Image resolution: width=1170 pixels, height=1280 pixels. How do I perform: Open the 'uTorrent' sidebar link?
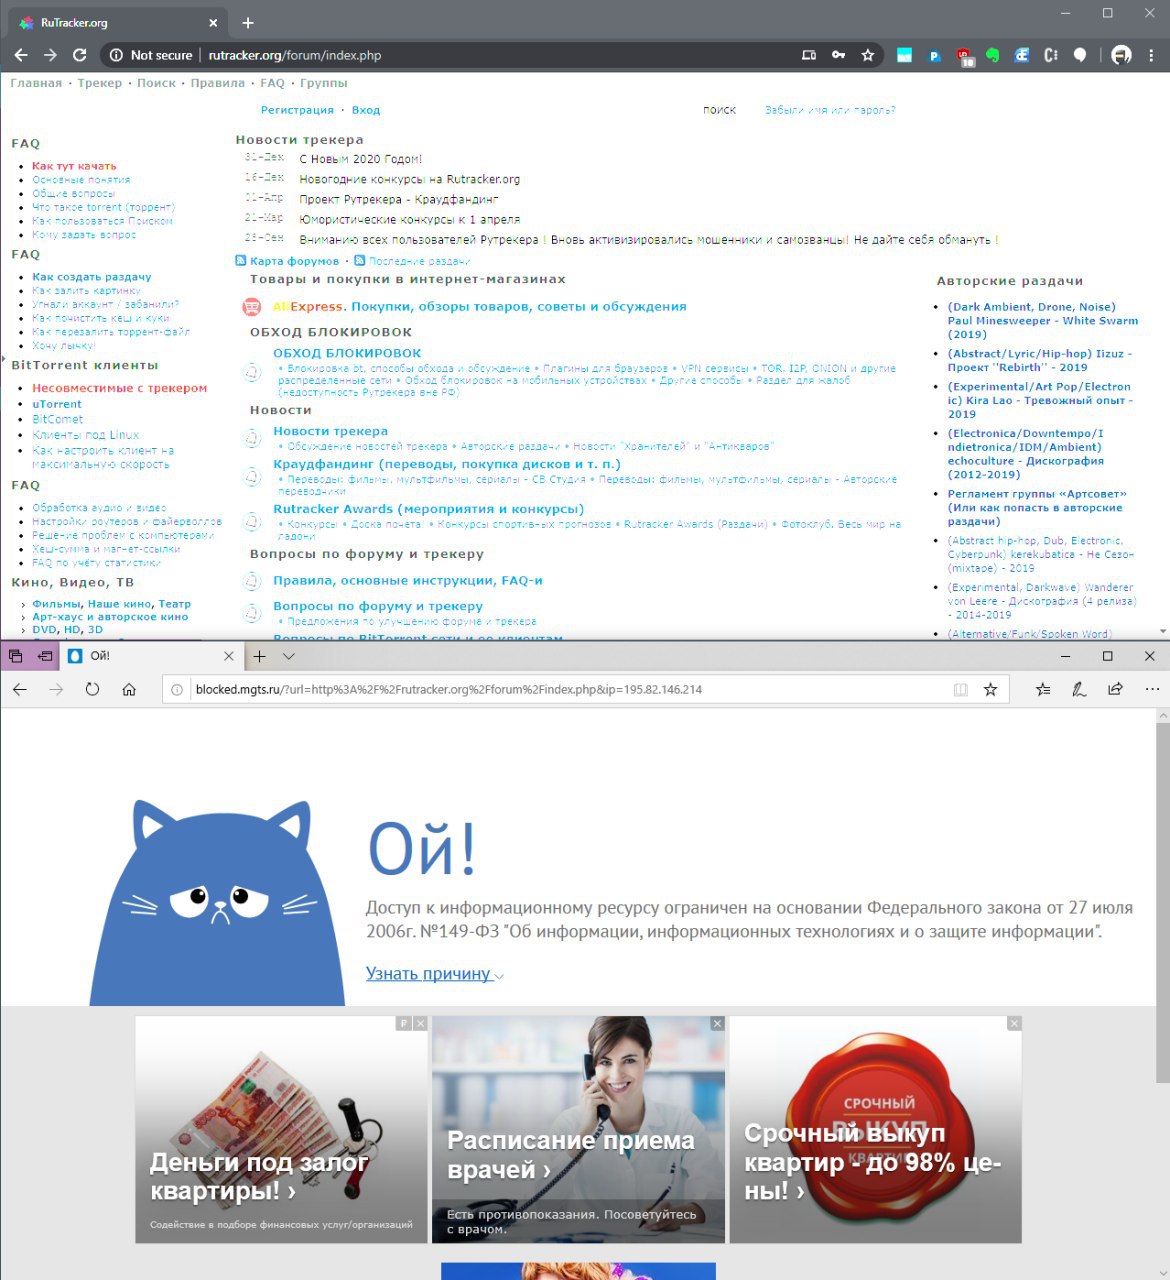click(57, 404)
